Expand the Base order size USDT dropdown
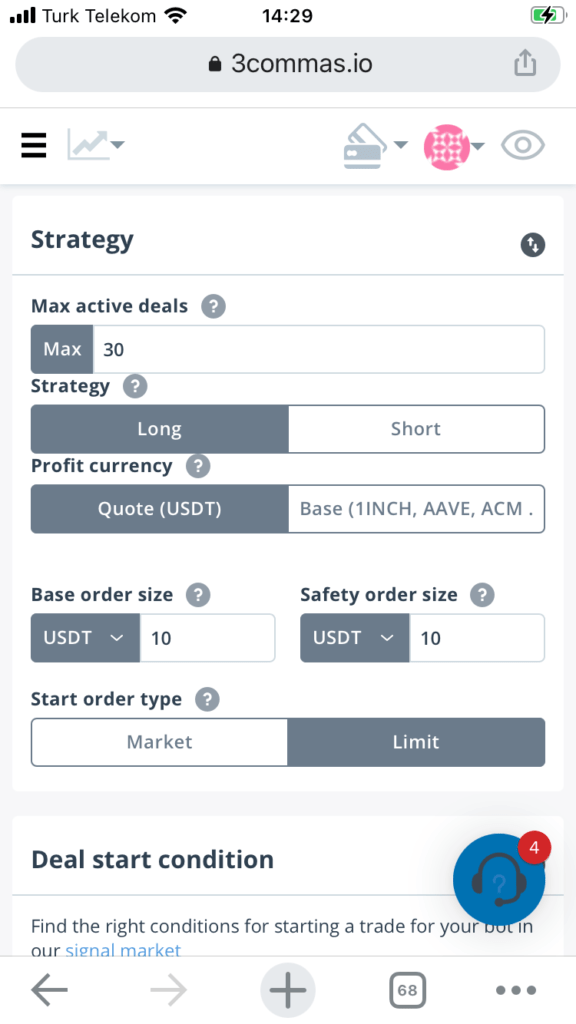The height and width of the screenshot is (1024, 576). click(x=85, y=637)
